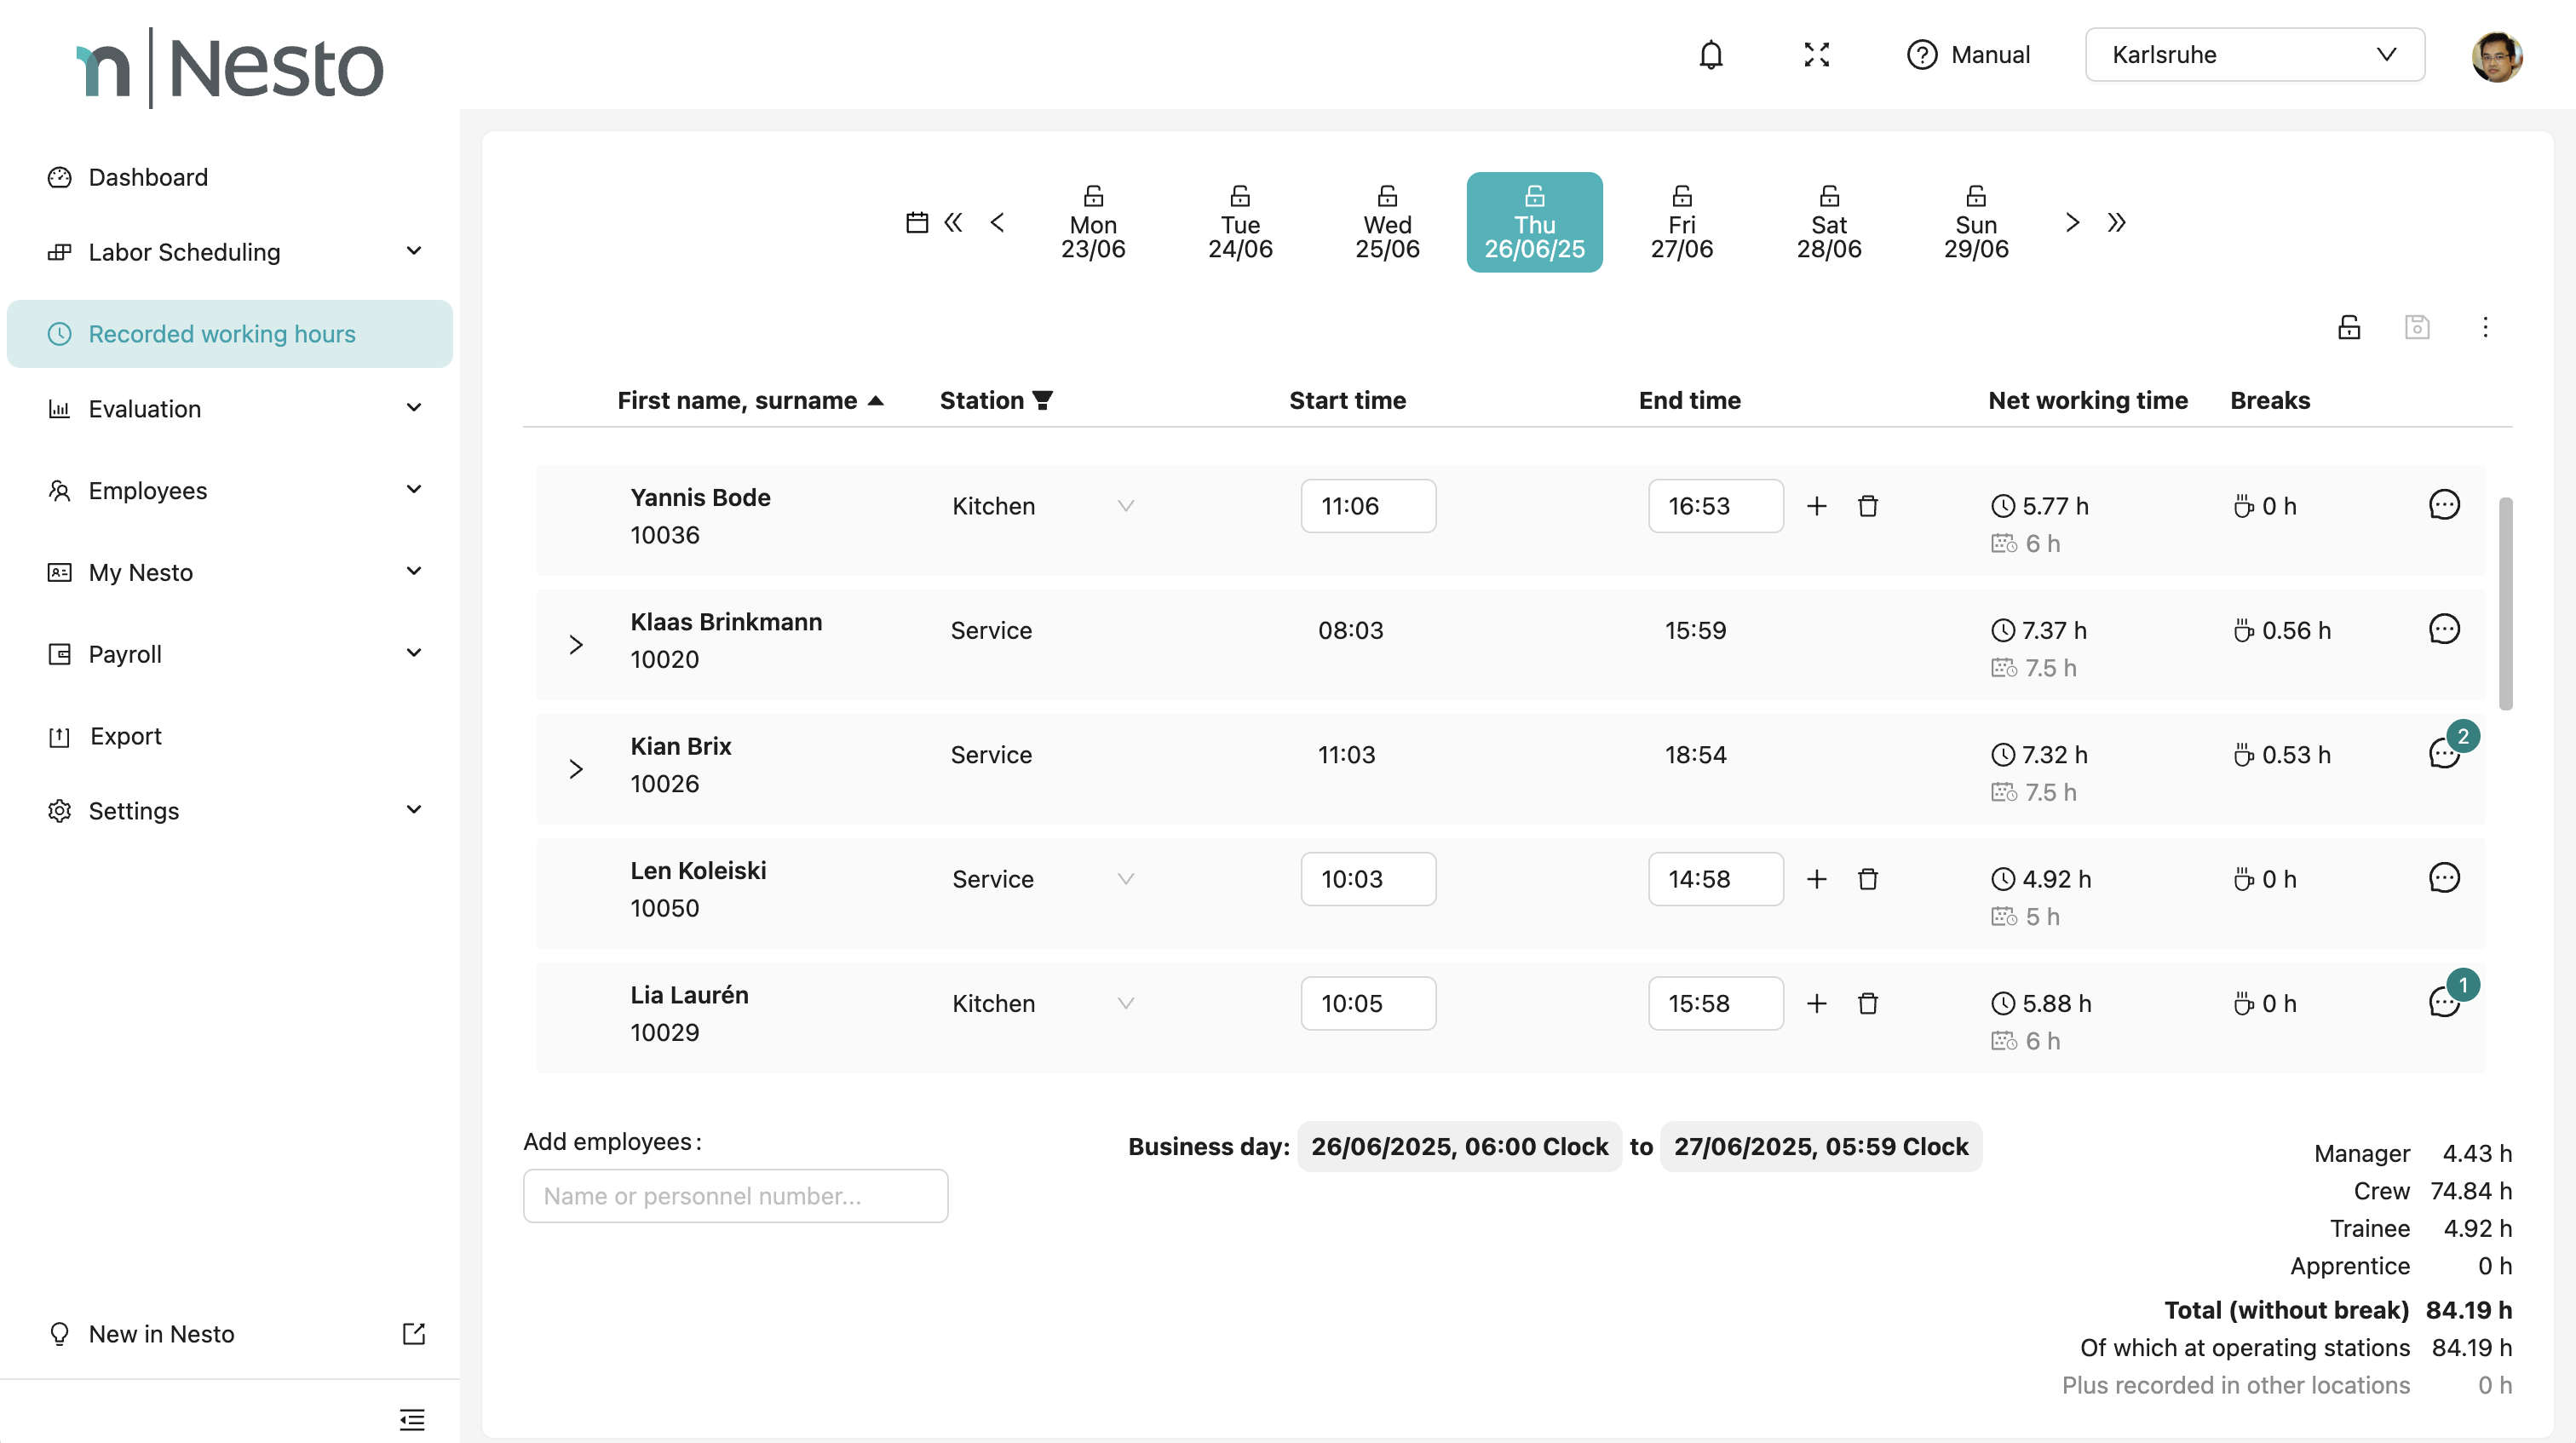Add time entry for Len Koleiski
The image size is (2576, 1443).
(1816, 879)
